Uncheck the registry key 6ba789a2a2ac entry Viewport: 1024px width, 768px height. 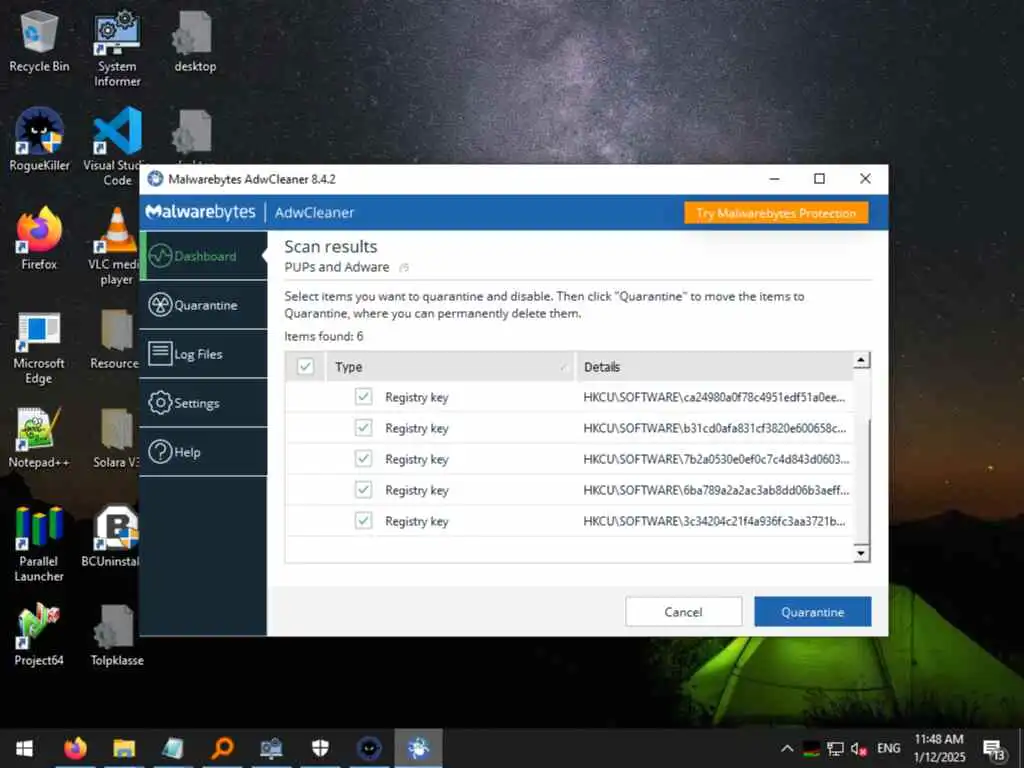coord(363,489)
